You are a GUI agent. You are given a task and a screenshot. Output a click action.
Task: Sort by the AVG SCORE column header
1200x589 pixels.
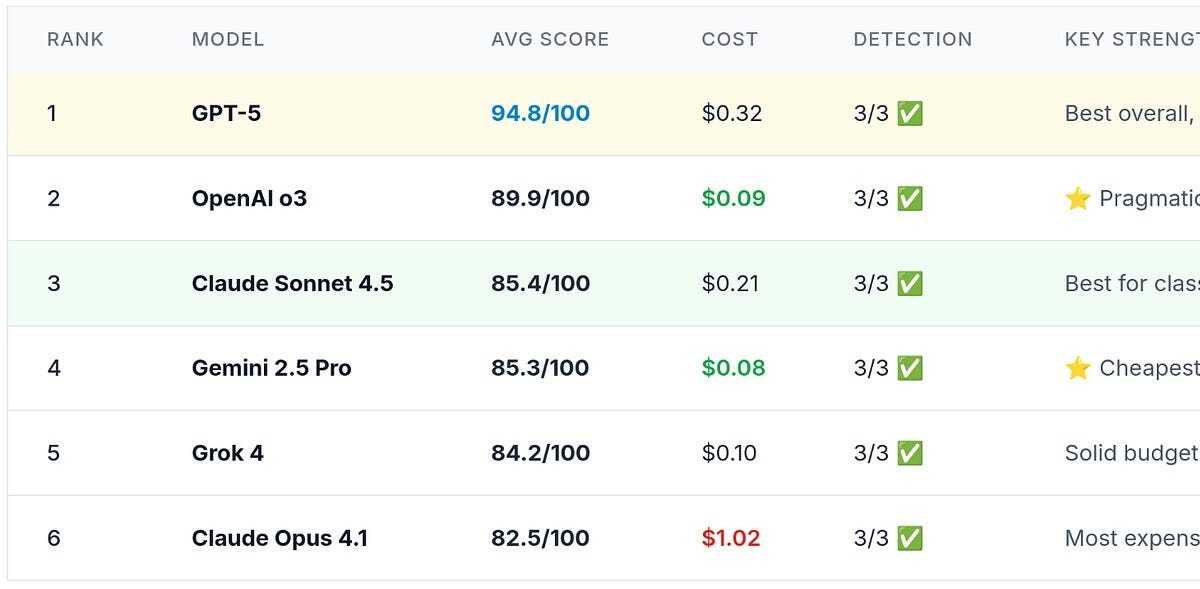pyautogui.click(x=550, y=40)
